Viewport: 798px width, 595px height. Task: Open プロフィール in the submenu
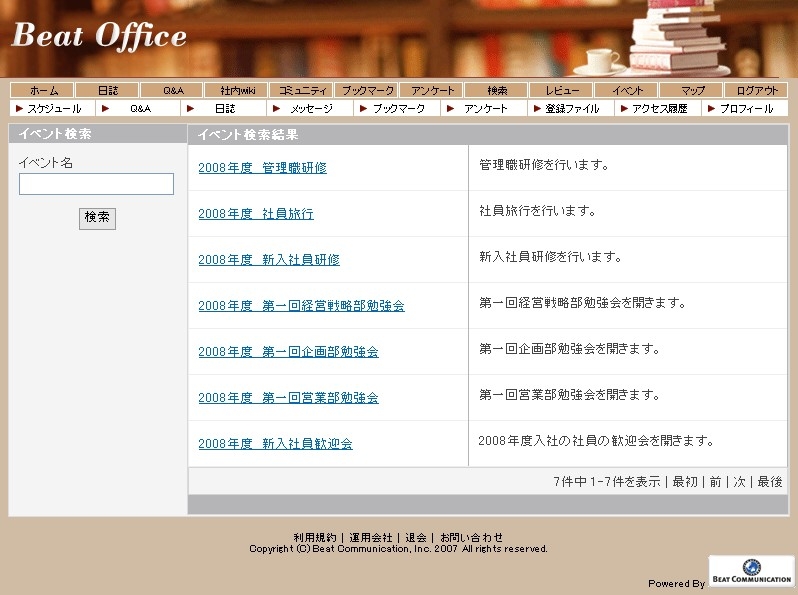(745, 108)
